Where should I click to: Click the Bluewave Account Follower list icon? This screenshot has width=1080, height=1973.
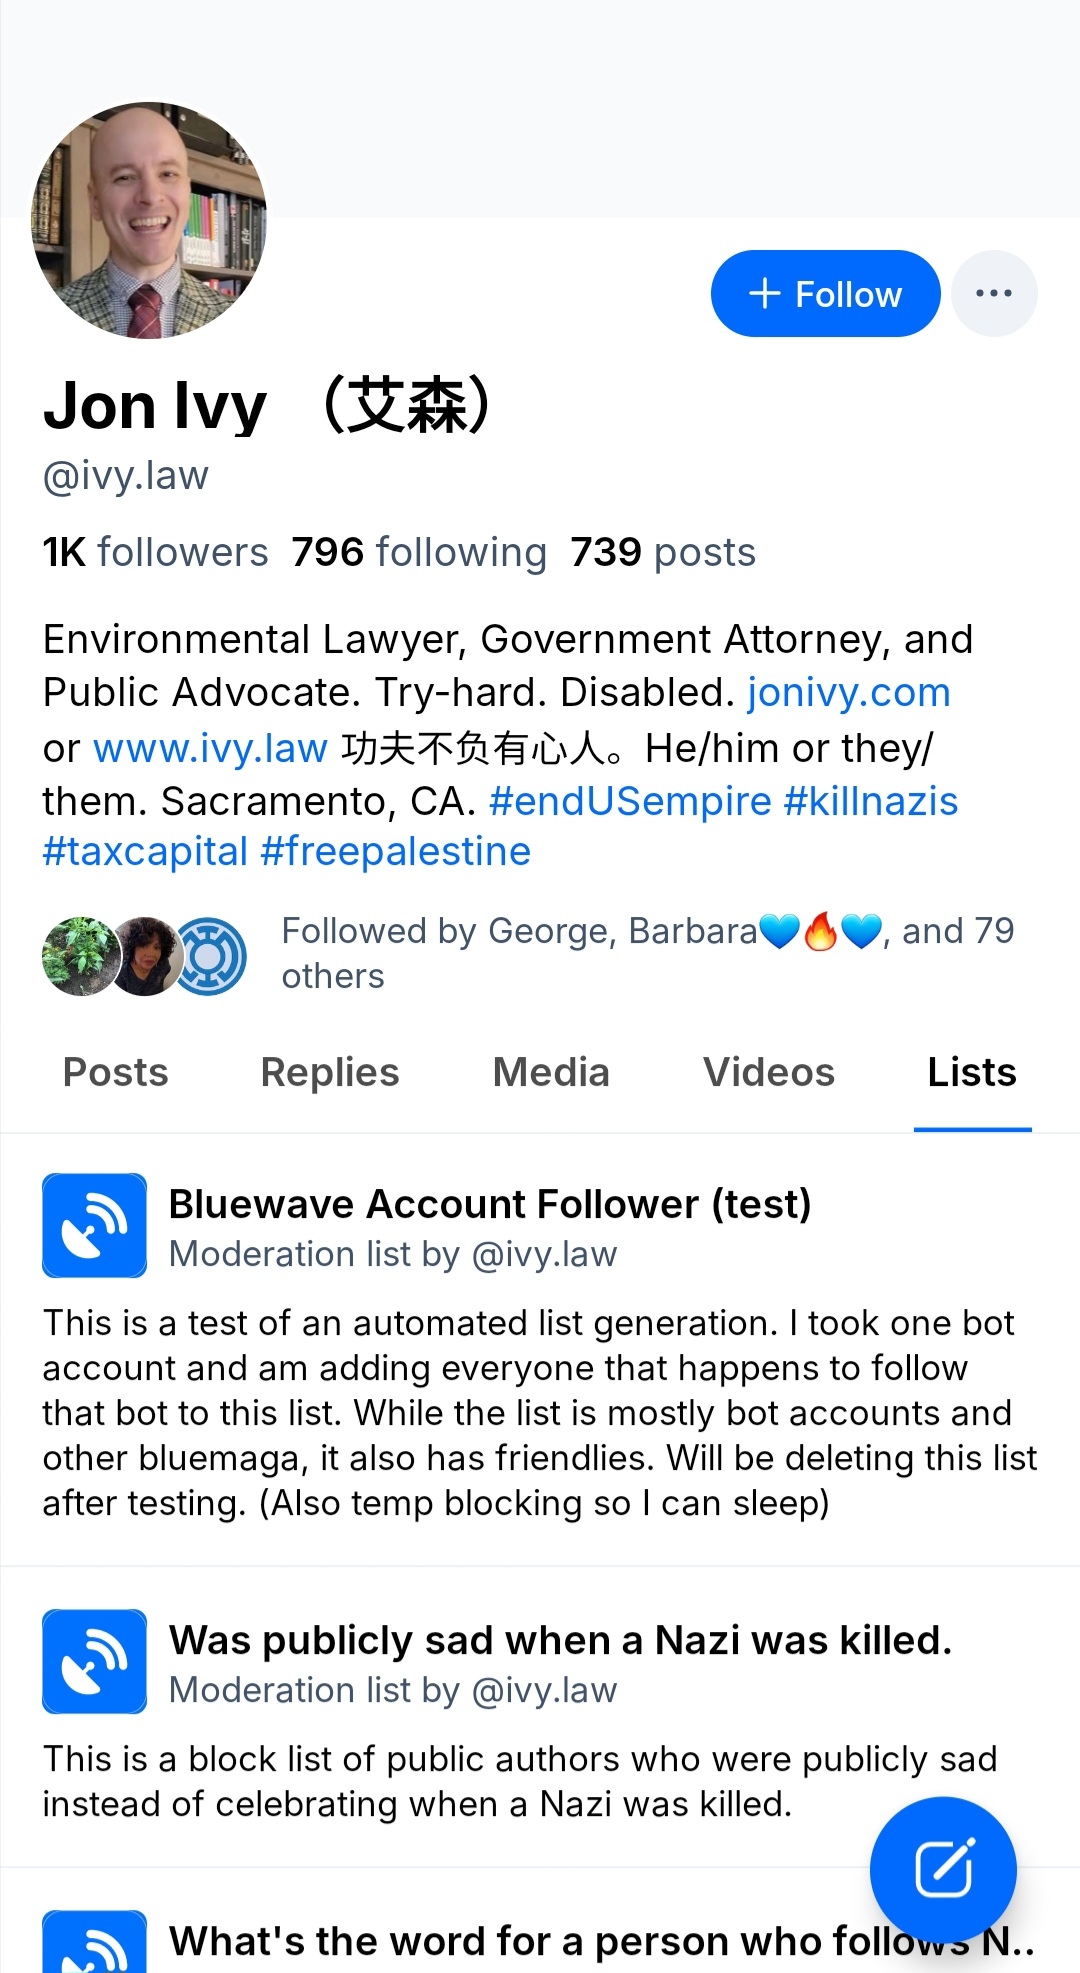94,1225
